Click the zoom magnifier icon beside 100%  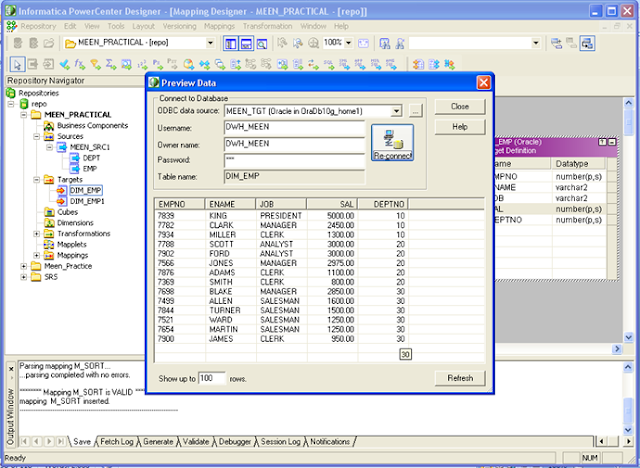[x=313, y=43]
